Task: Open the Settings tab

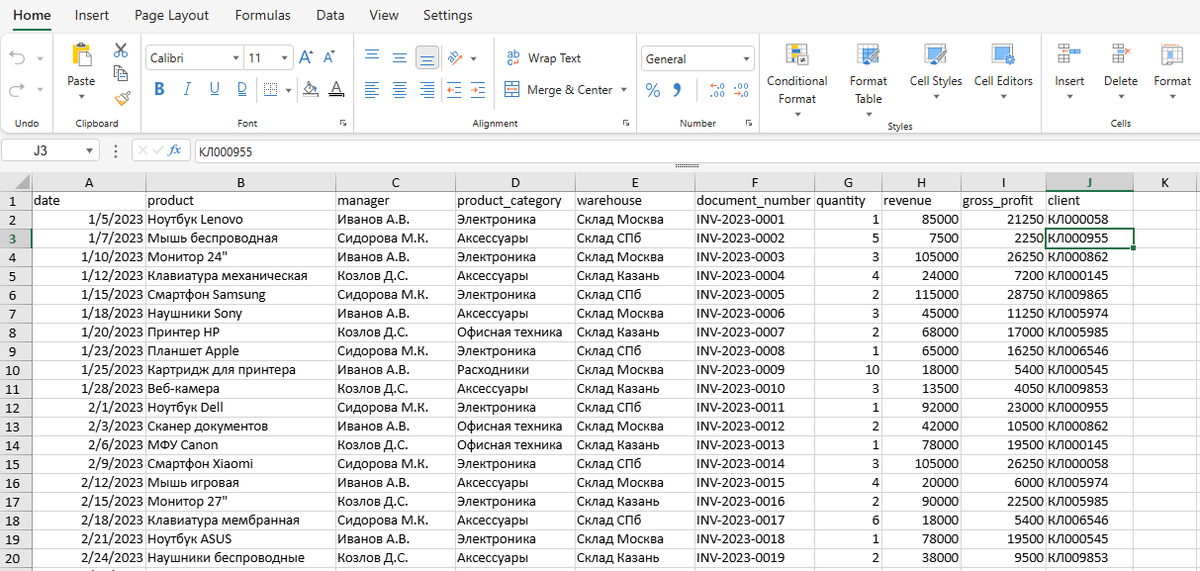Action: [448, 15]
